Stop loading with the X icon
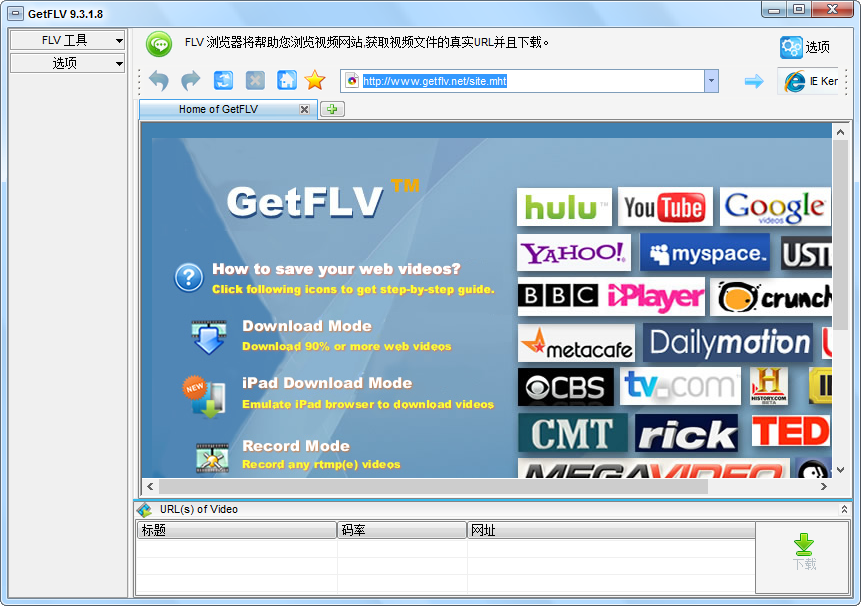 [x=255, y=80]
